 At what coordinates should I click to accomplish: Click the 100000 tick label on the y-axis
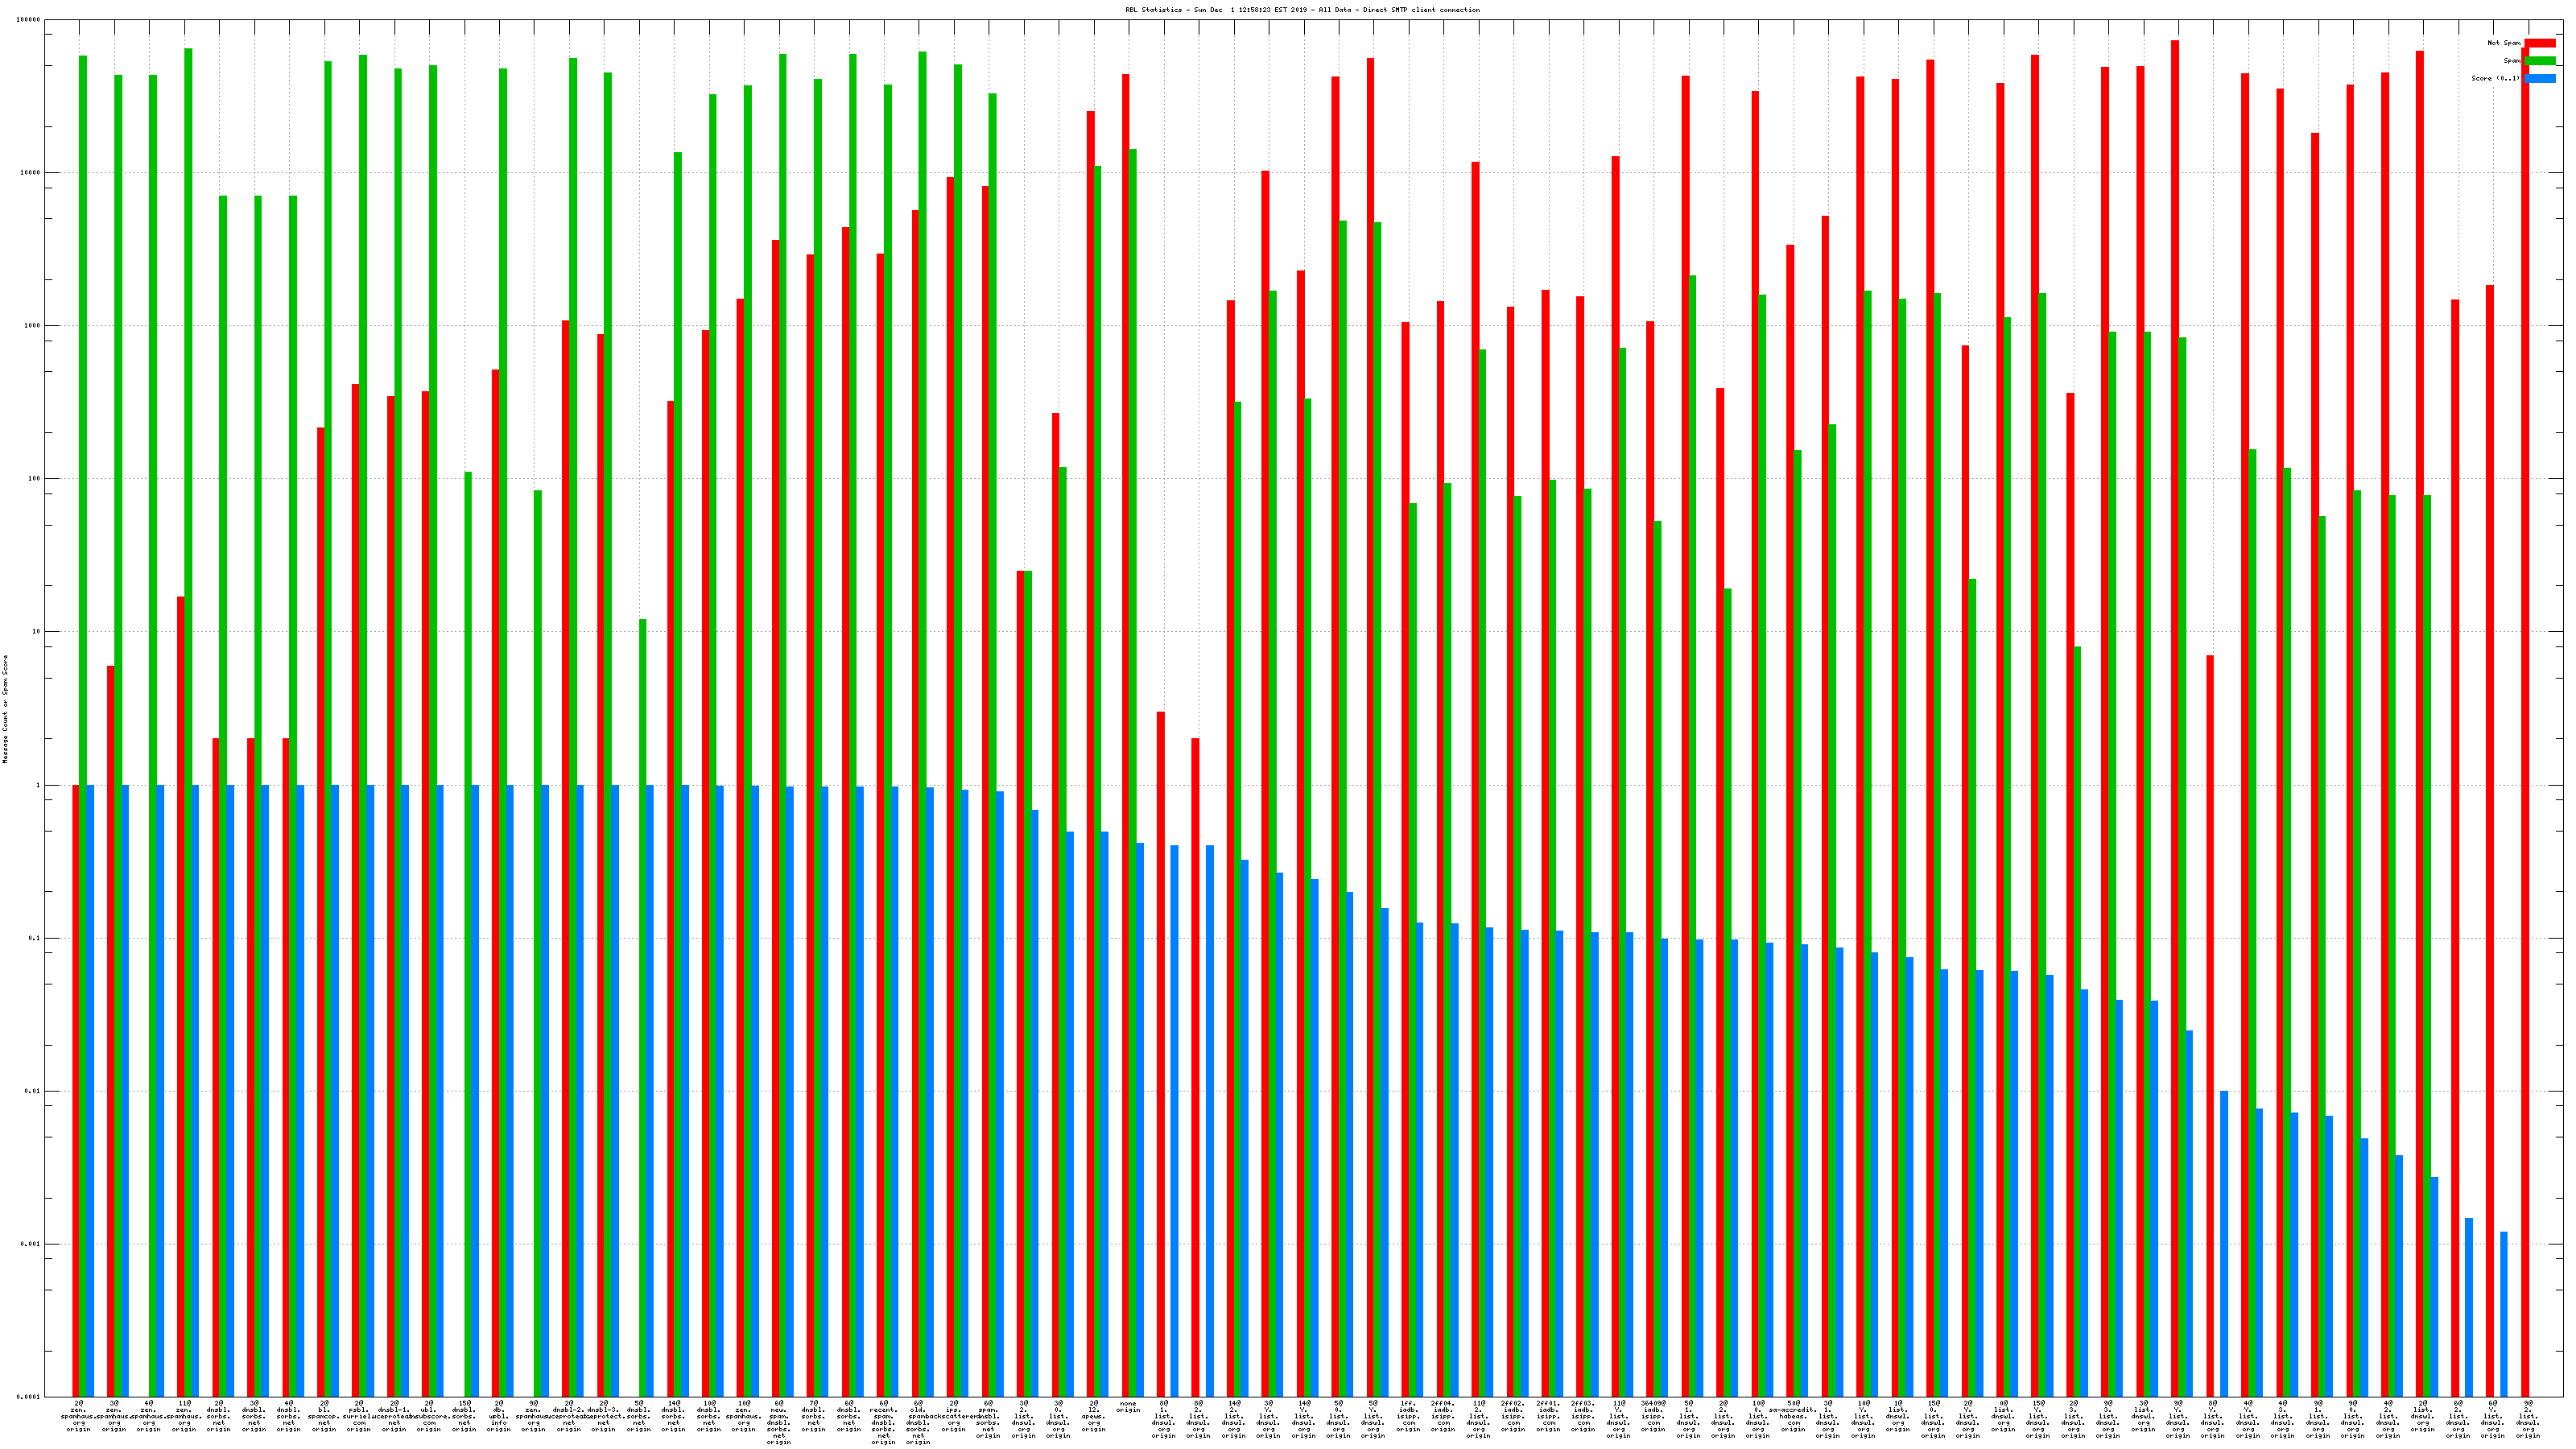coord(29,20)
